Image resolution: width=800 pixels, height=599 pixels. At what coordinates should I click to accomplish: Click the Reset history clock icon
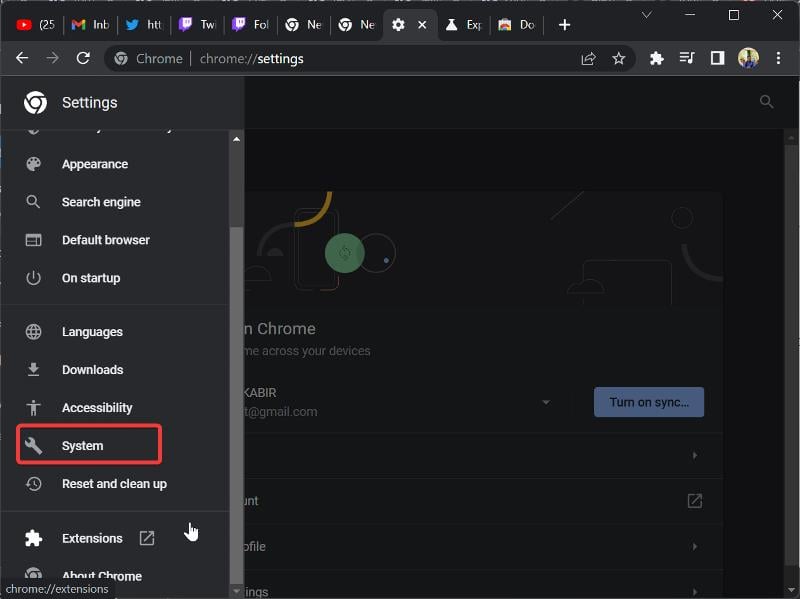coord(34,484)
